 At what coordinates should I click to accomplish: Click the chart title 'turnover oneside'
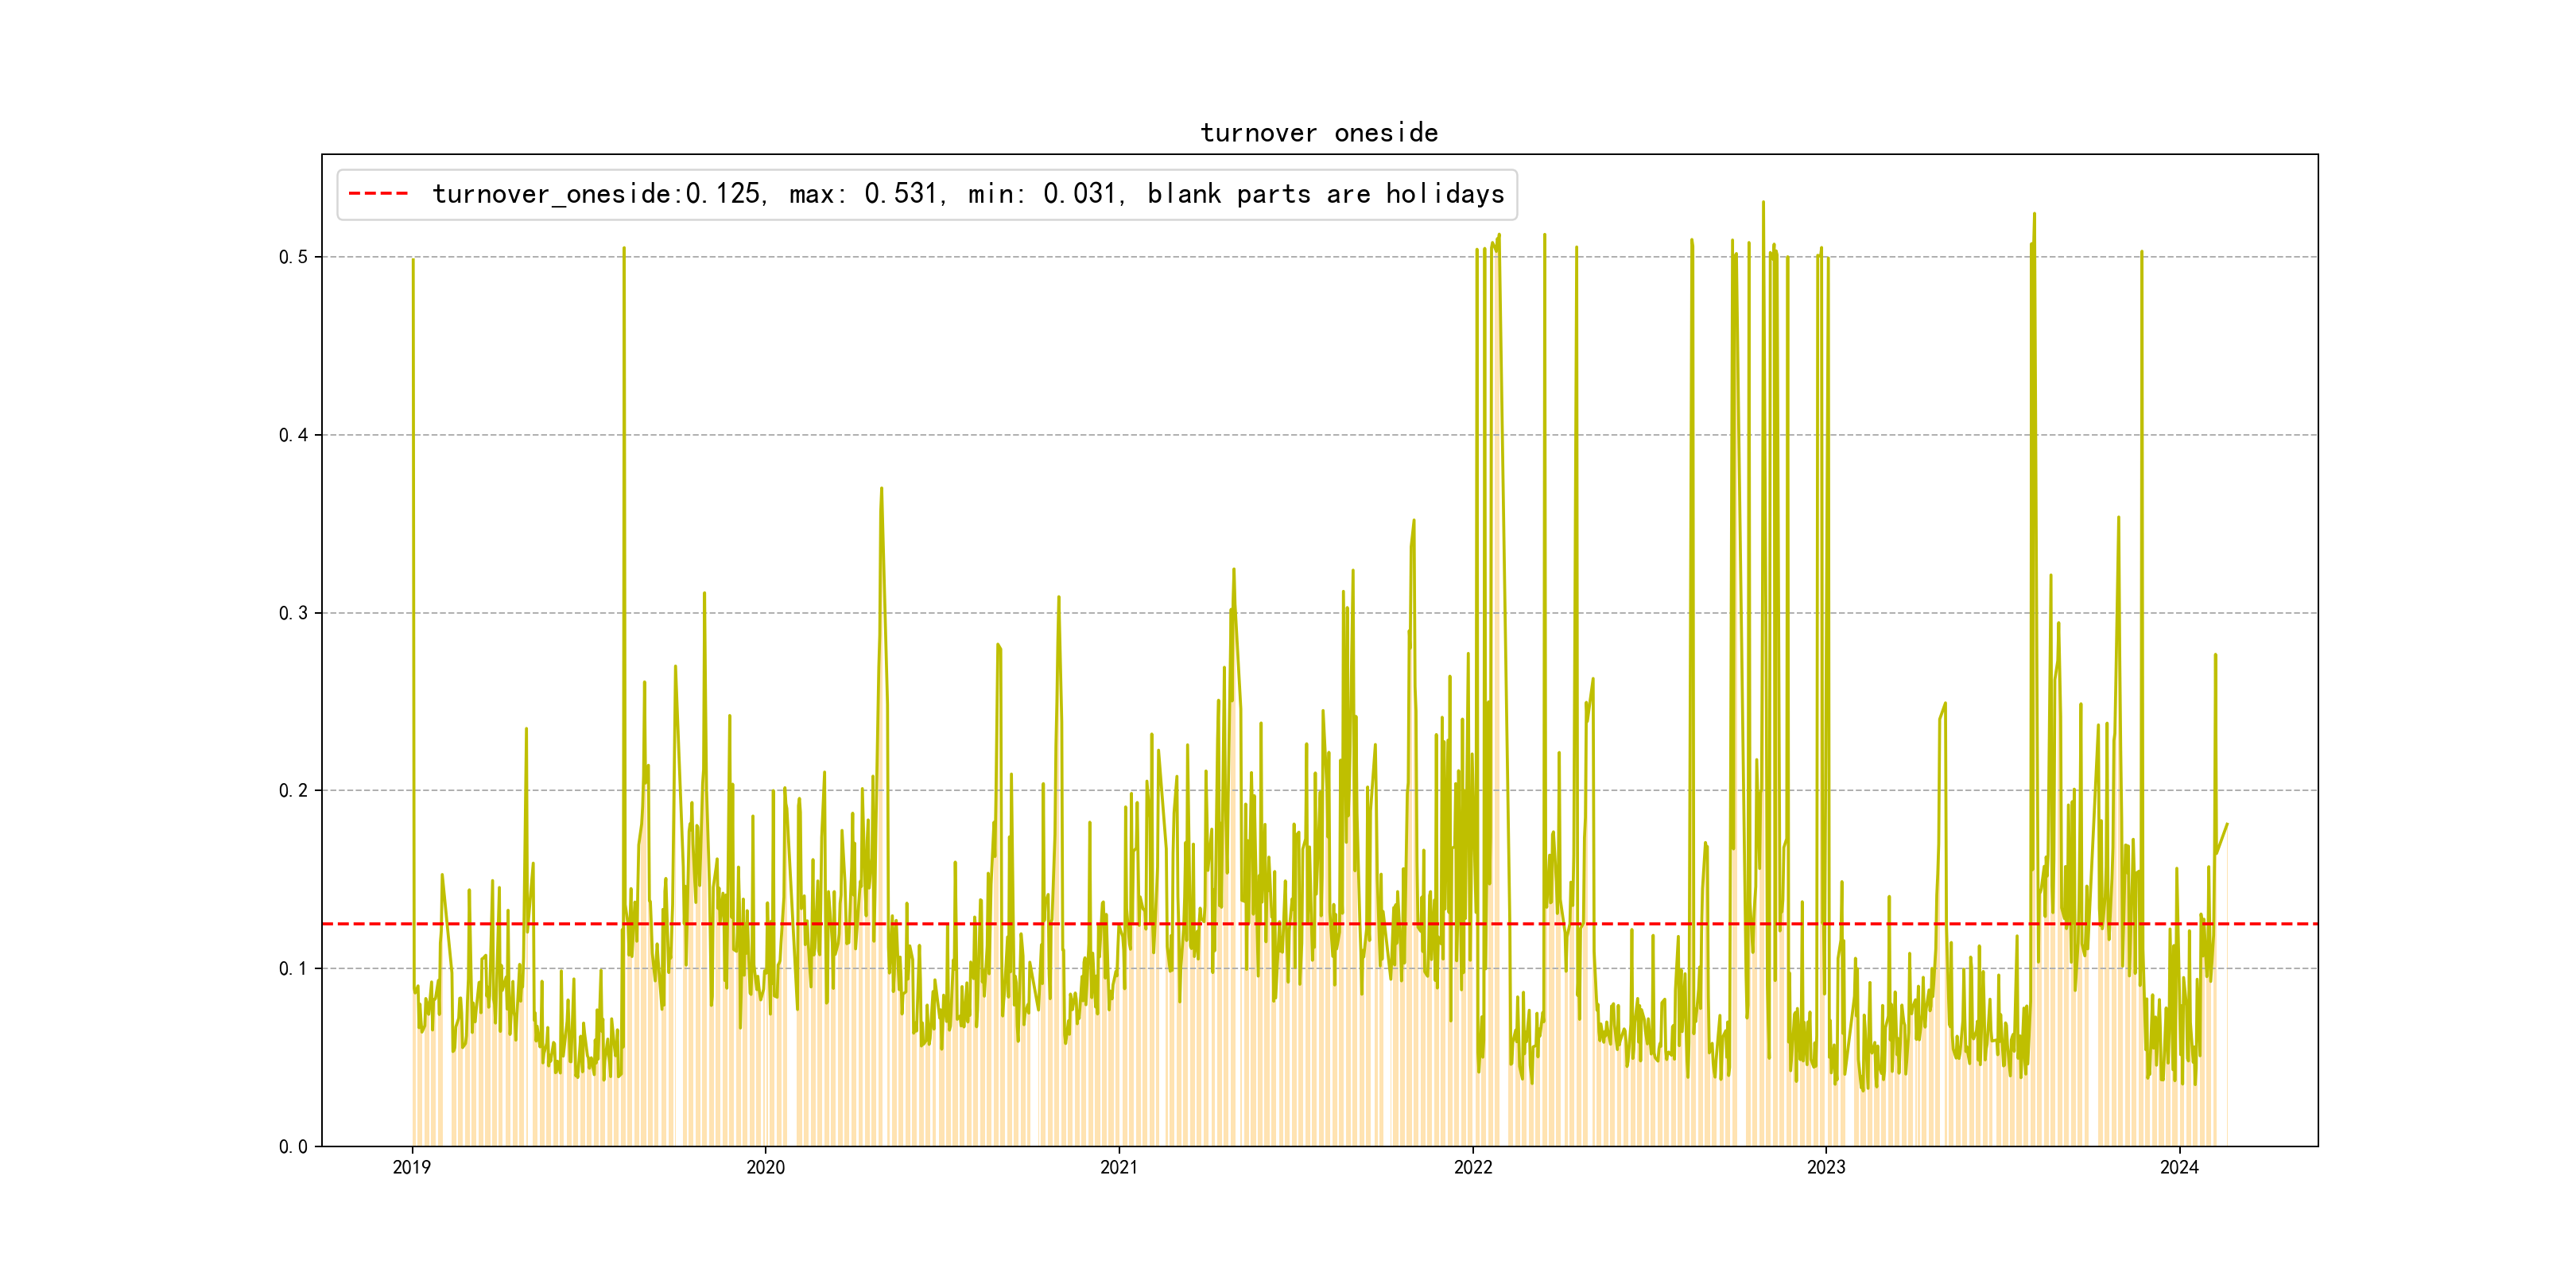[x=1318, y=133]
